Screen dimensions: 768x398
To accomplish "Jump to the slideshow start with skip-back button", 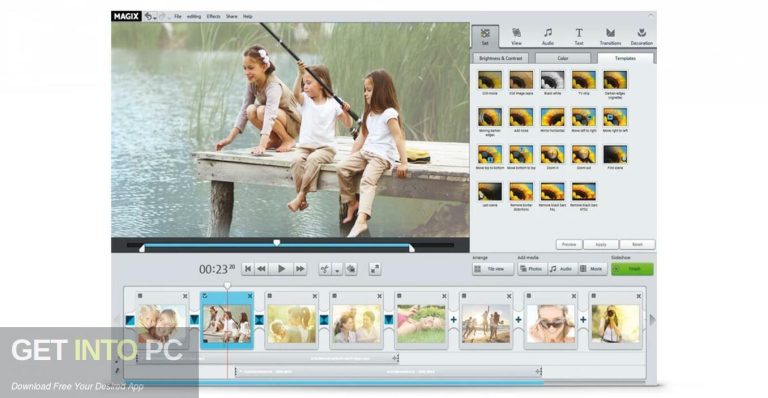I will (x=248, y=269).
